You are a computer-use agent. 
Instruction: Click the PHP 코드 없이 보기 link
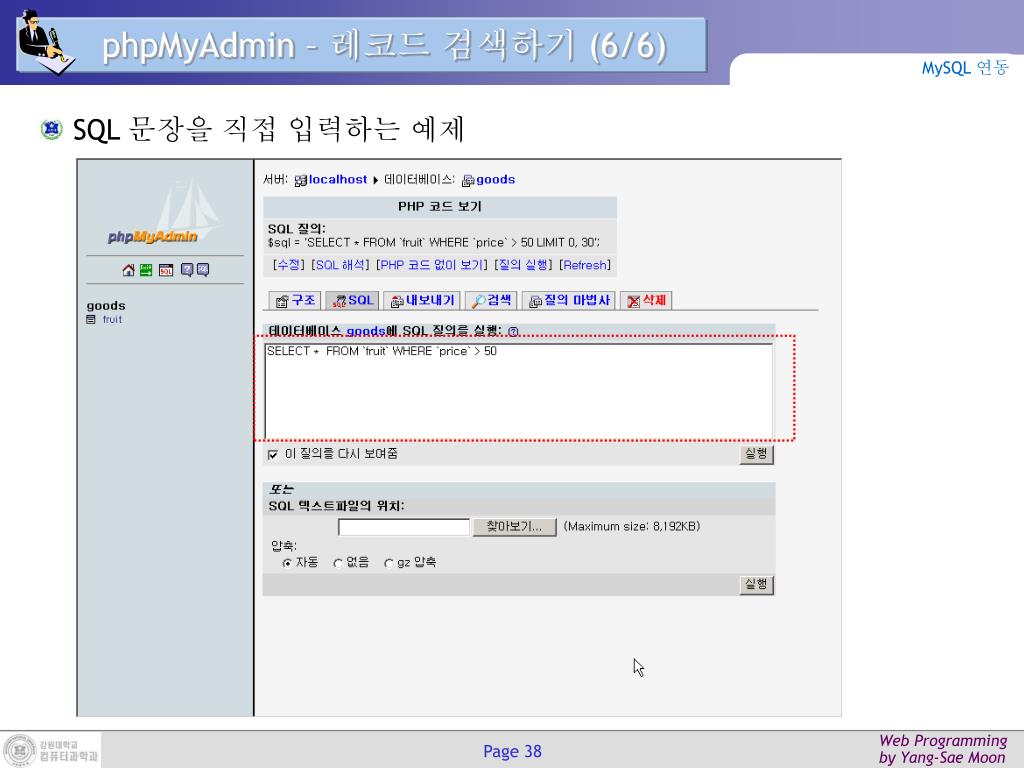coord(432,264)
